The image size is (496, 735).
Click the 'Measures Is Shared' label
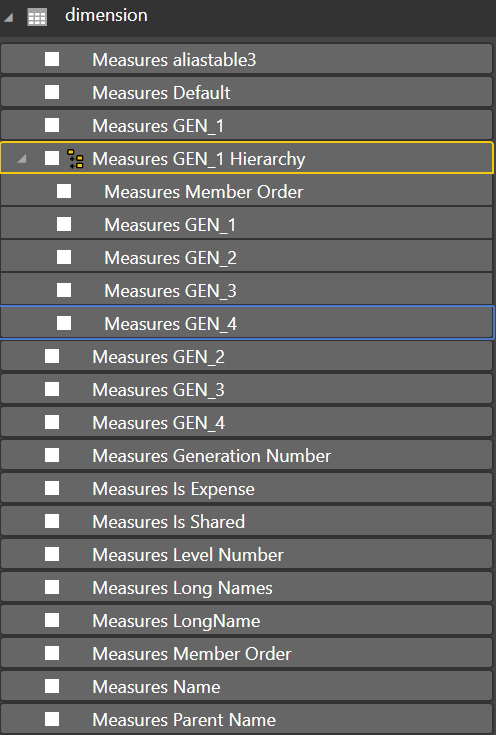pyautogui.click(x=169, y=522)
